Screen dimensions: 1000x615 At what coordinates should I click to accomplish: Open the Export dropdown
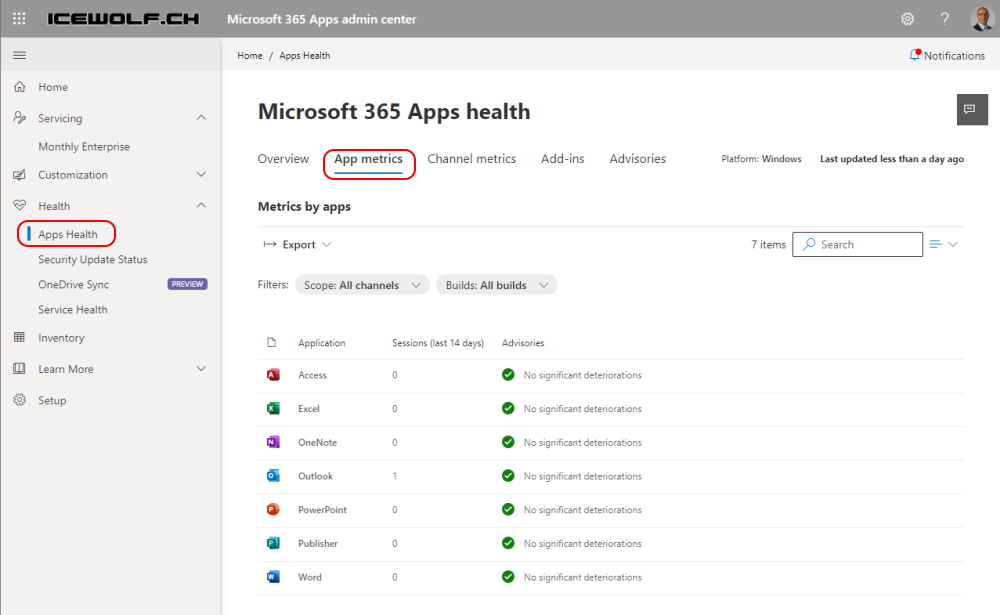[297, 244]
